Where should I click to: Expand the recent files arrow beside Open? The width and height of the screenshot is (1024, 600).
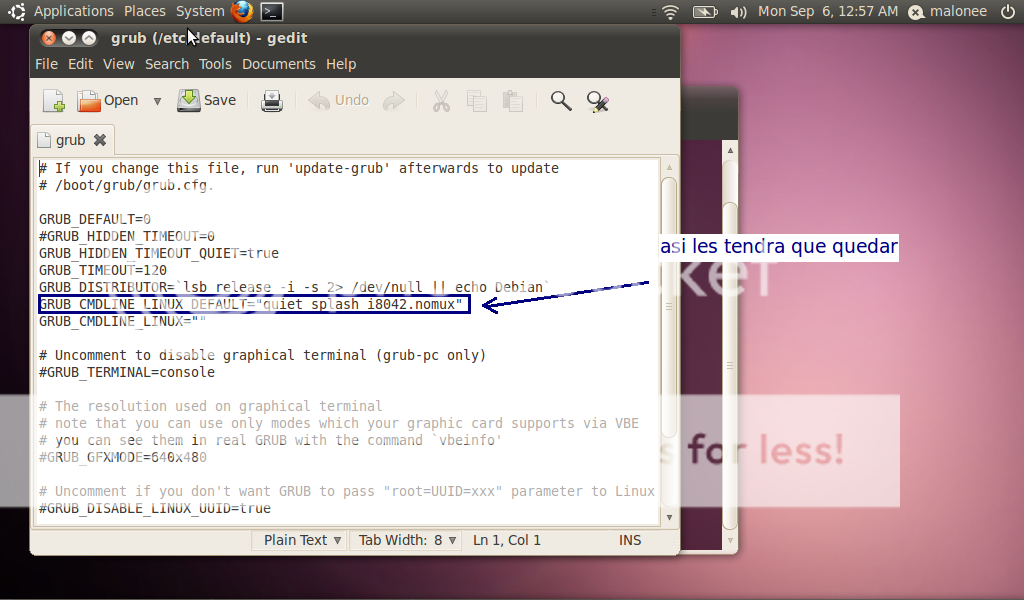pyautogui.click(x=157, y=101)
